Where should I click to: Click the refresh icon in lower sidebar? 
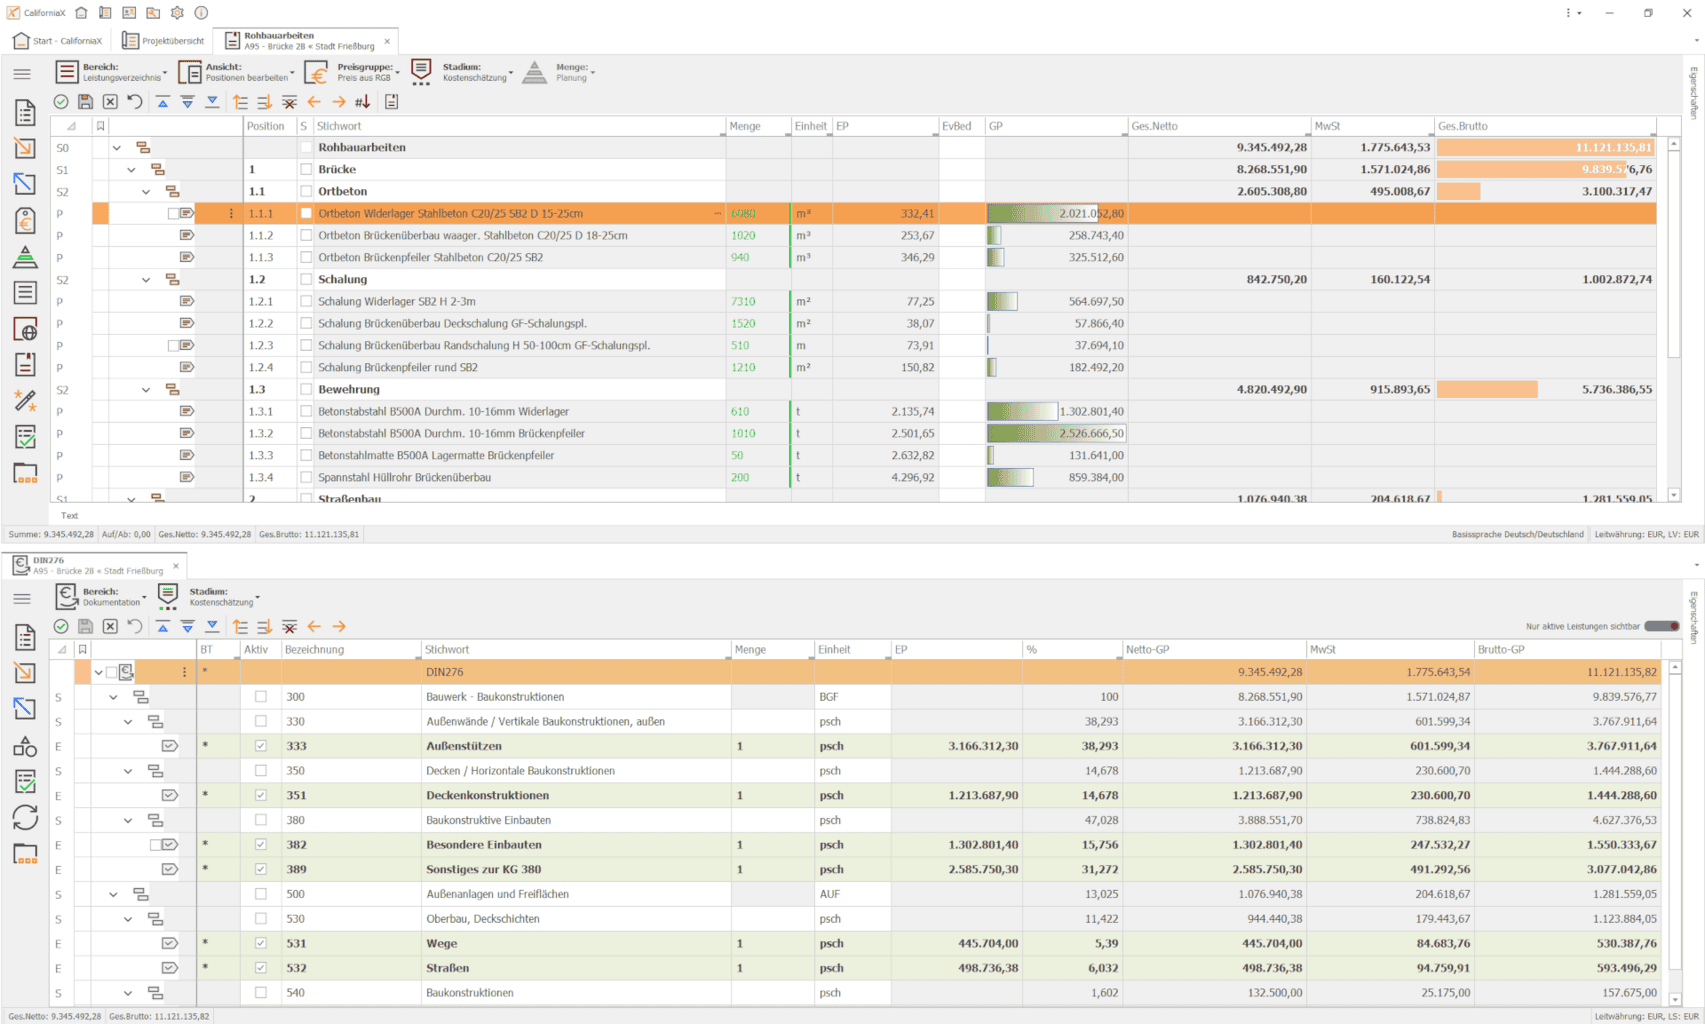25,818
